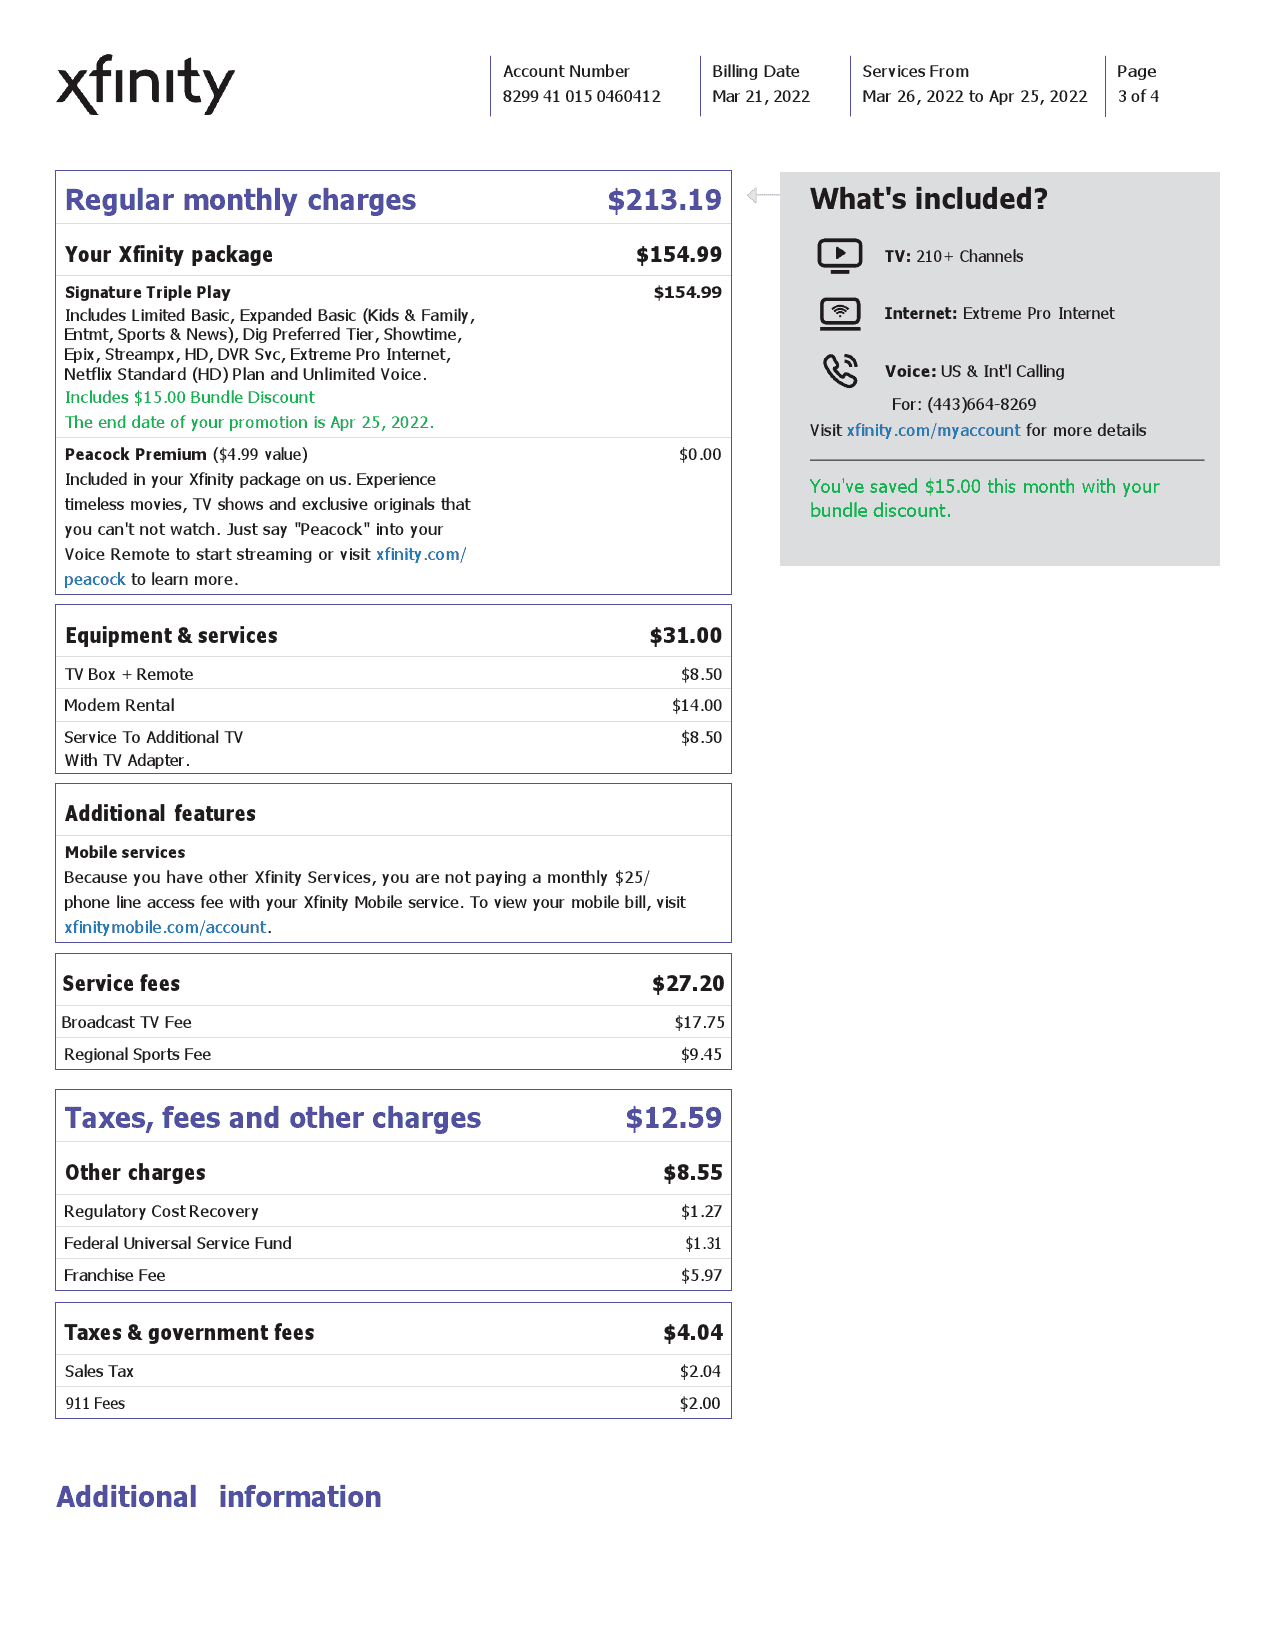This screenshot has height=1650, width=1275.
Task: Click the $213.19 total amount
Action: (x=664, y=200)
